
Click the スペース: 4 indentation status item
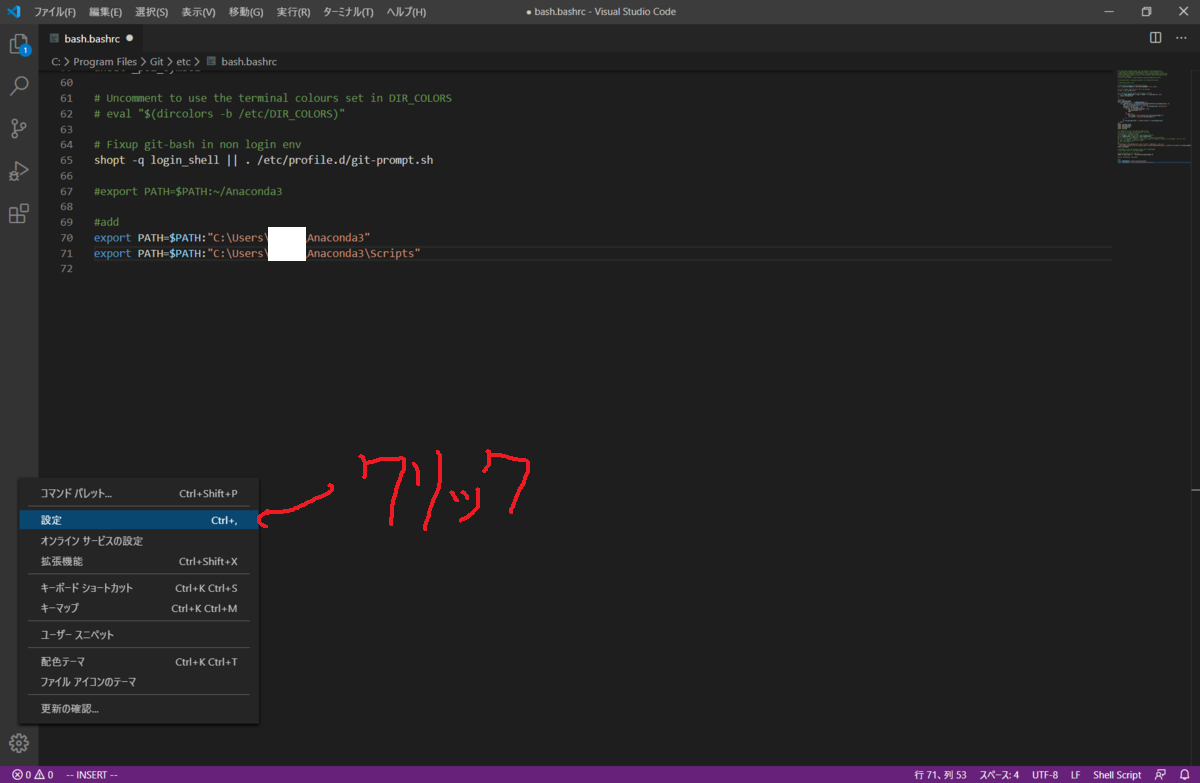pyautogui.click(x=999, y=775)
